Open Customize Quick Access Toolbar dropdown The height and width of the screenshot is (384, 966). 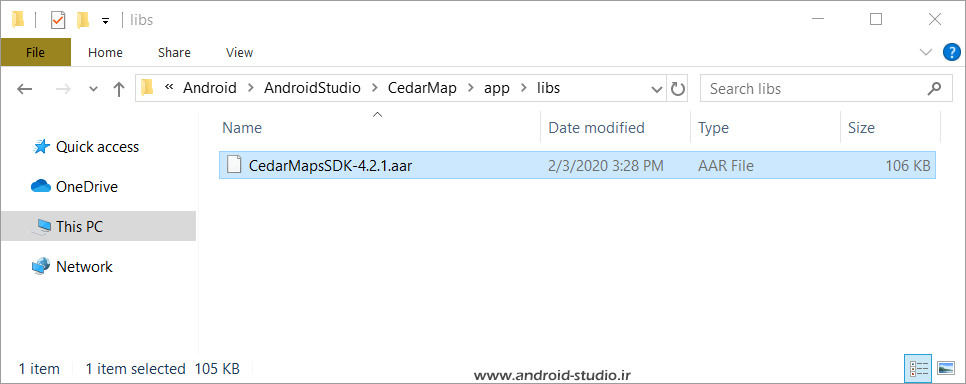point(105,21)
